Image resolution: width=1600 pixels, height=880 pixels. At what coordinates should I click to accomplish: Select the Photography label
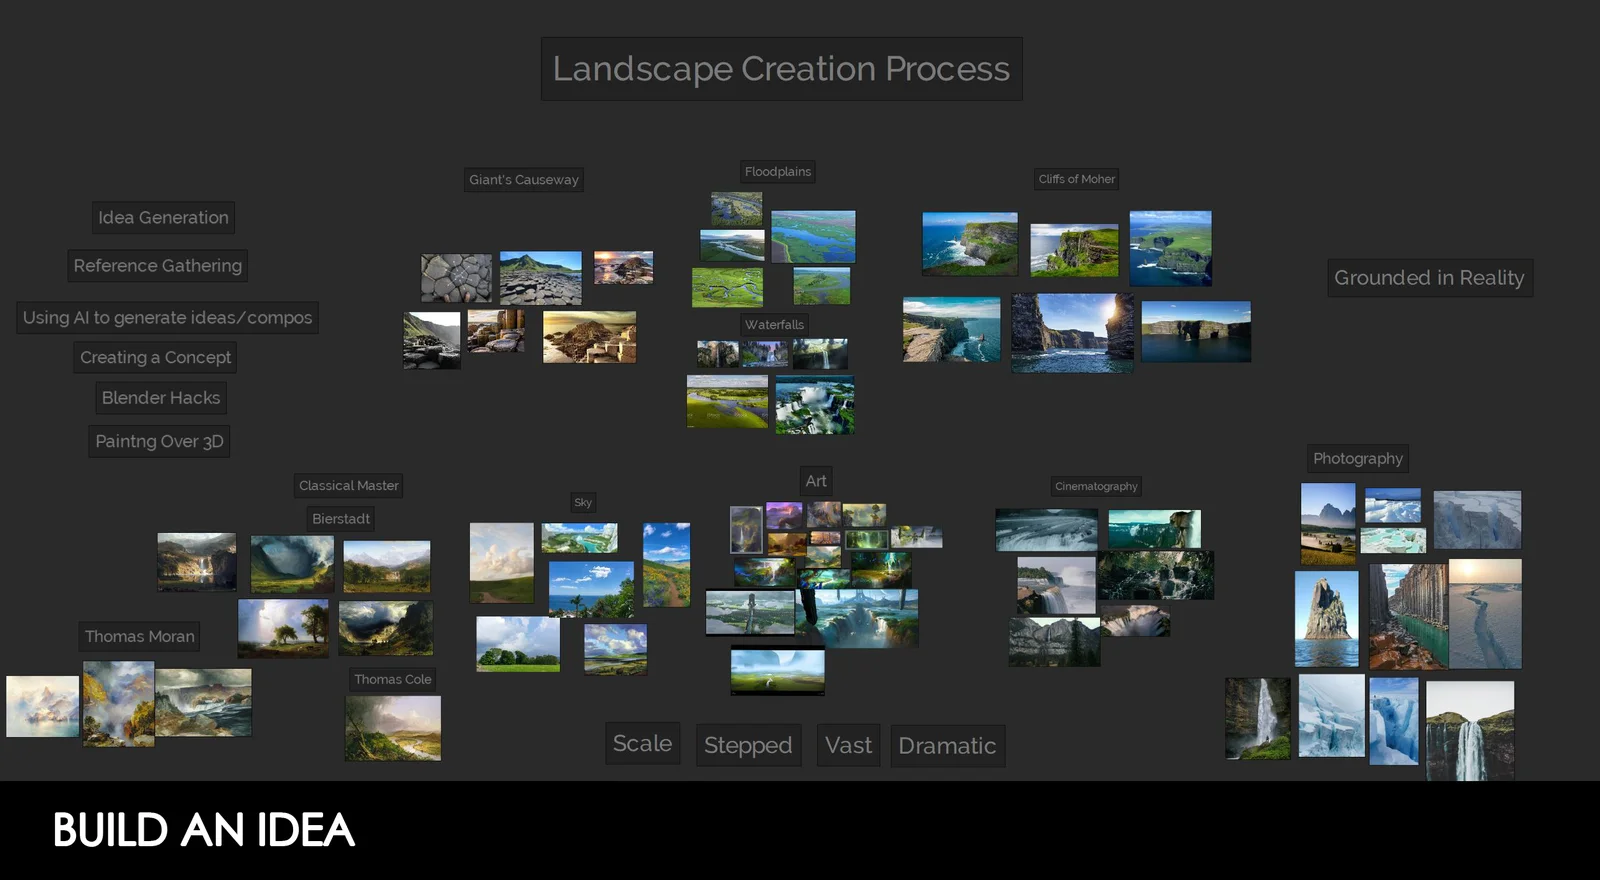(x=1358, y=458)
